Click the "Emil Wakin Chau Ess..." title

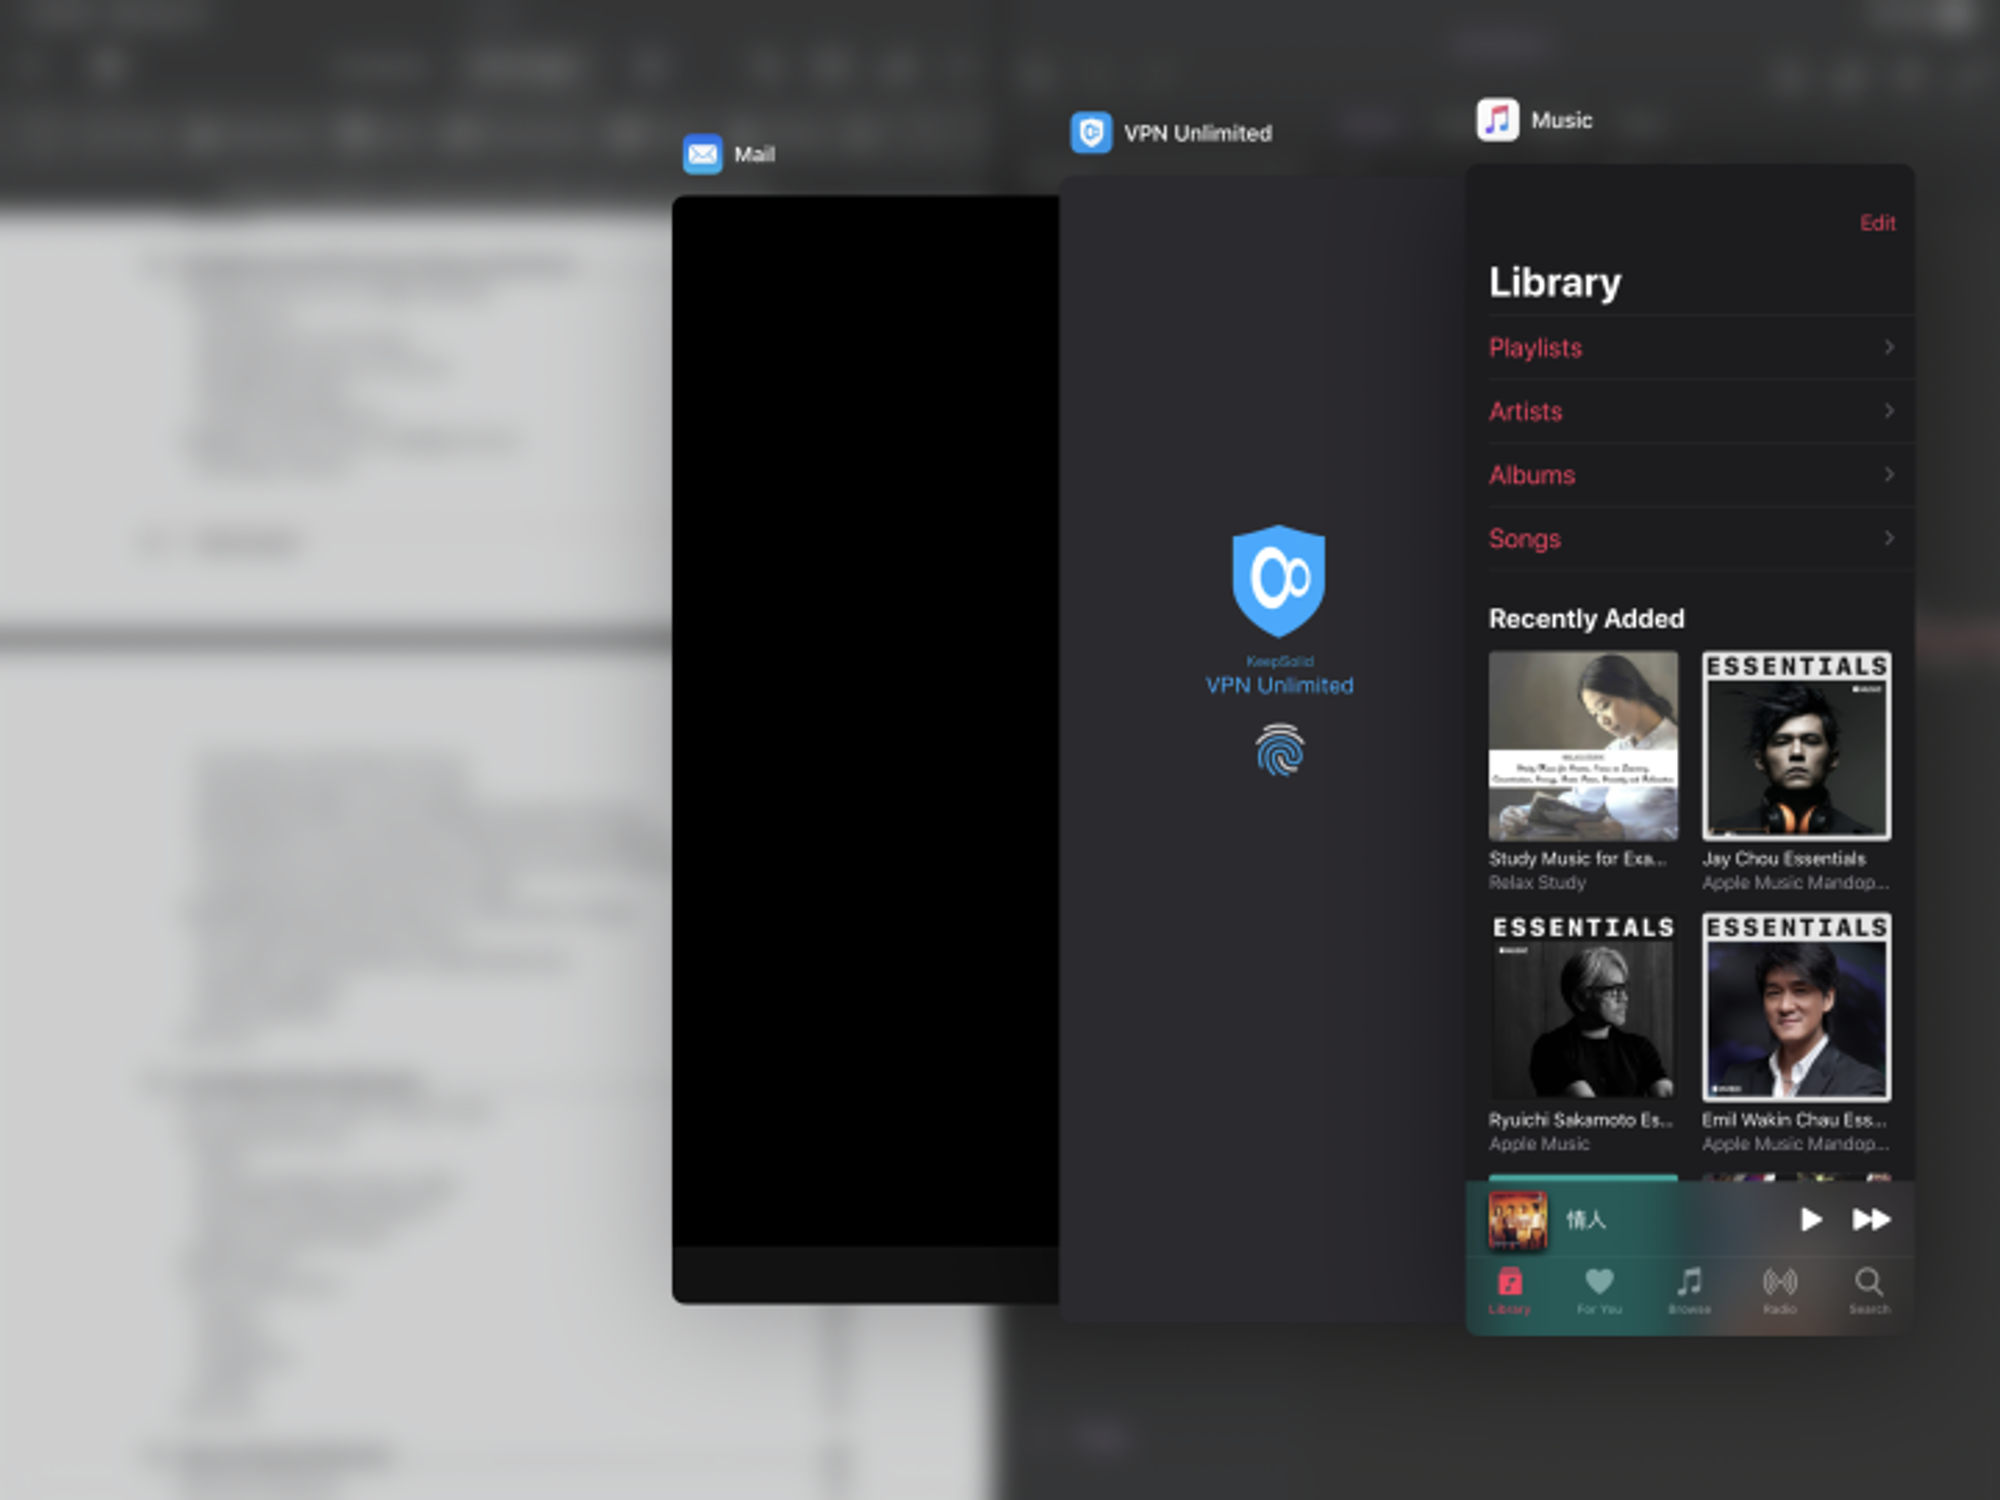pyautogui.click(x=1794, y=1120)
